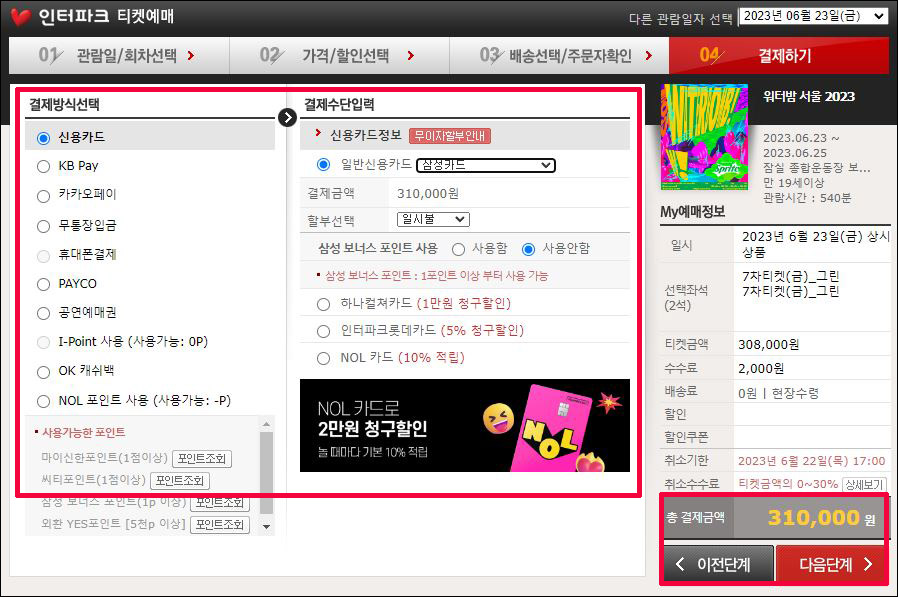
Task: Enable 삼성 보너스 포인트 사용함
Action: click(x=458, y=249)
